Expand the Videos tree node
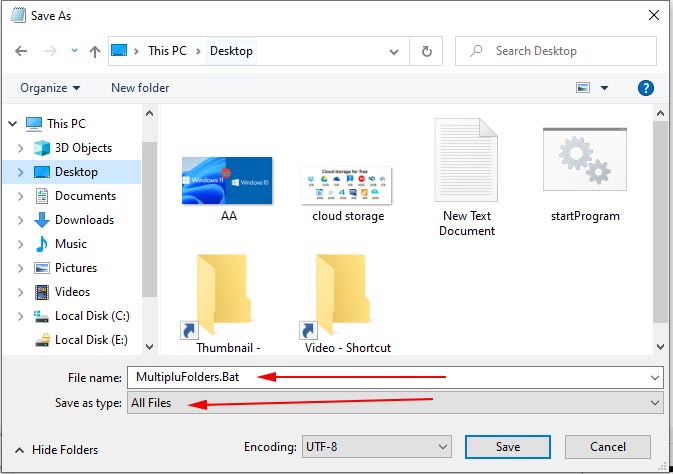This screenshot has height=474, width=673. (x=20, y=292)
